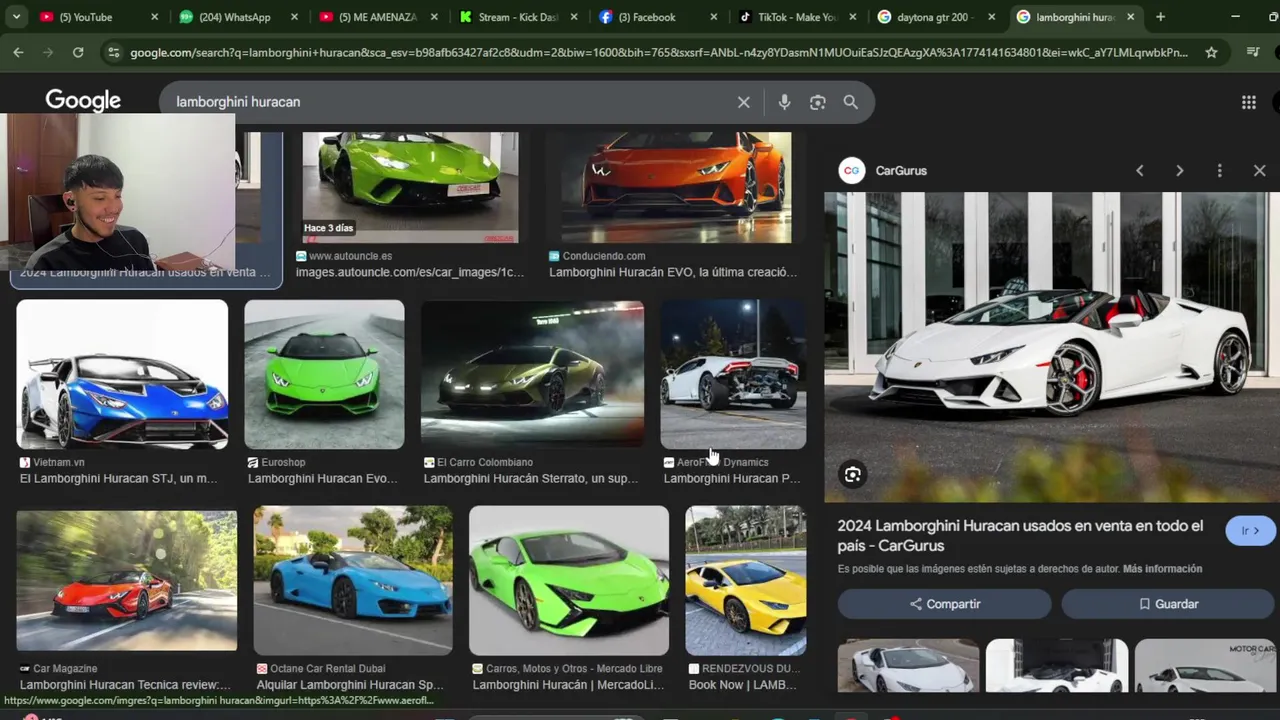This screenshot has height=720, width=1280.
Task: Switch to the Stream - Kick Dashboard tab
Action: point(516,17)
